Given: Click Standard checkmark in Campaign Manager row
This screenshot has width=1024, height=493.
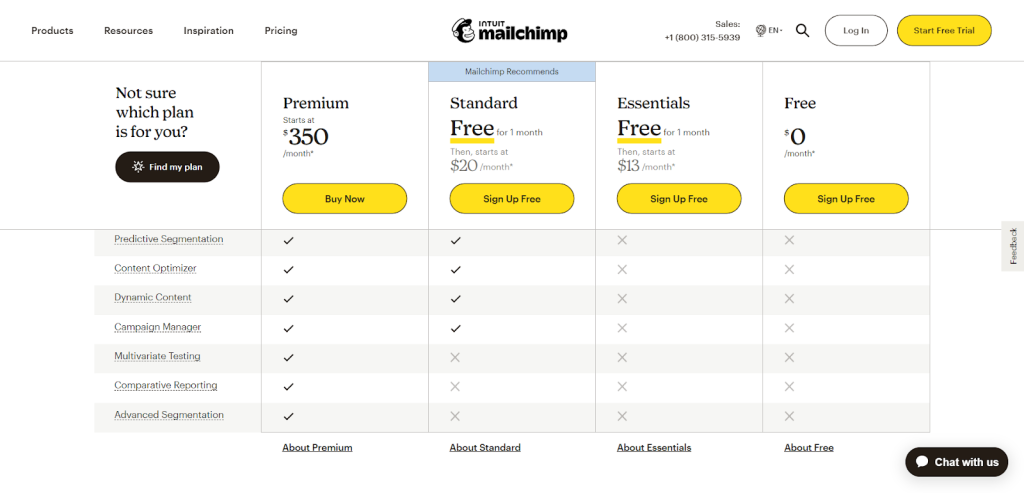Looking at the screenshot, I should coord(456,328).
